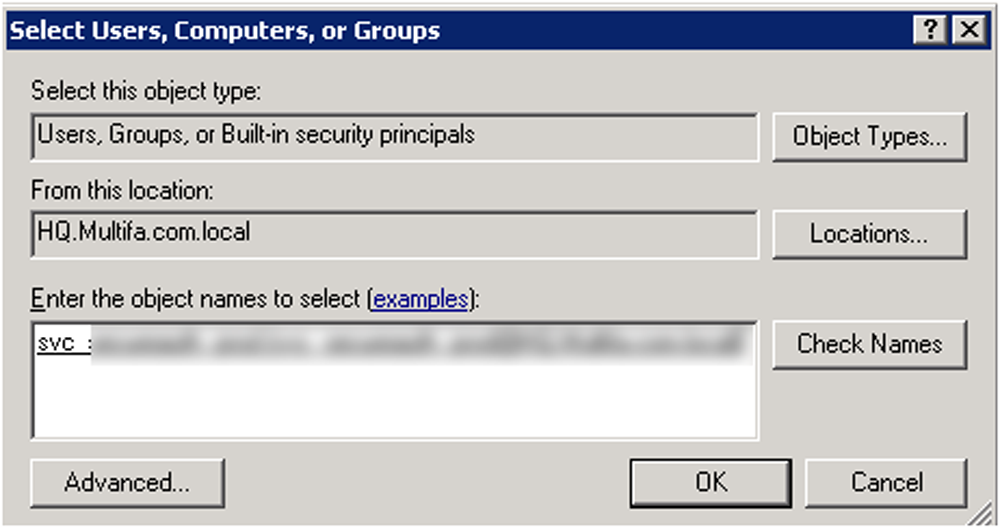Open Advanced search options
The height and width of the screenshot is (528, 1000).
pyautogui.click(x=127, y=483)
